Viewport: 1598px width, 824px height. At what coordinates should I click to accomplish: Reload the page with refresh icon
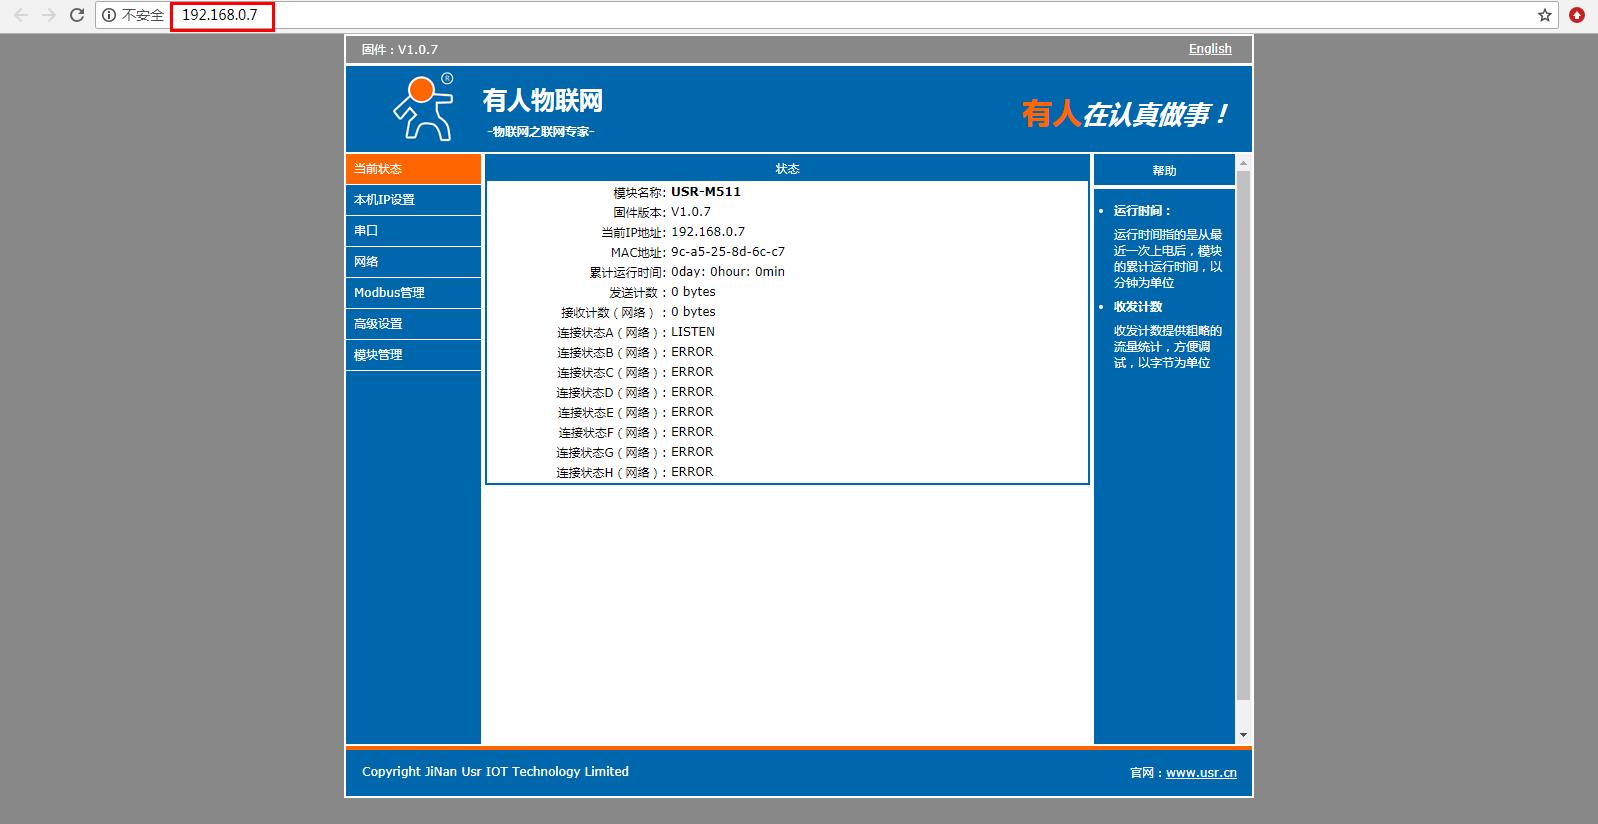pyautogui.click(x=76, y=15)
